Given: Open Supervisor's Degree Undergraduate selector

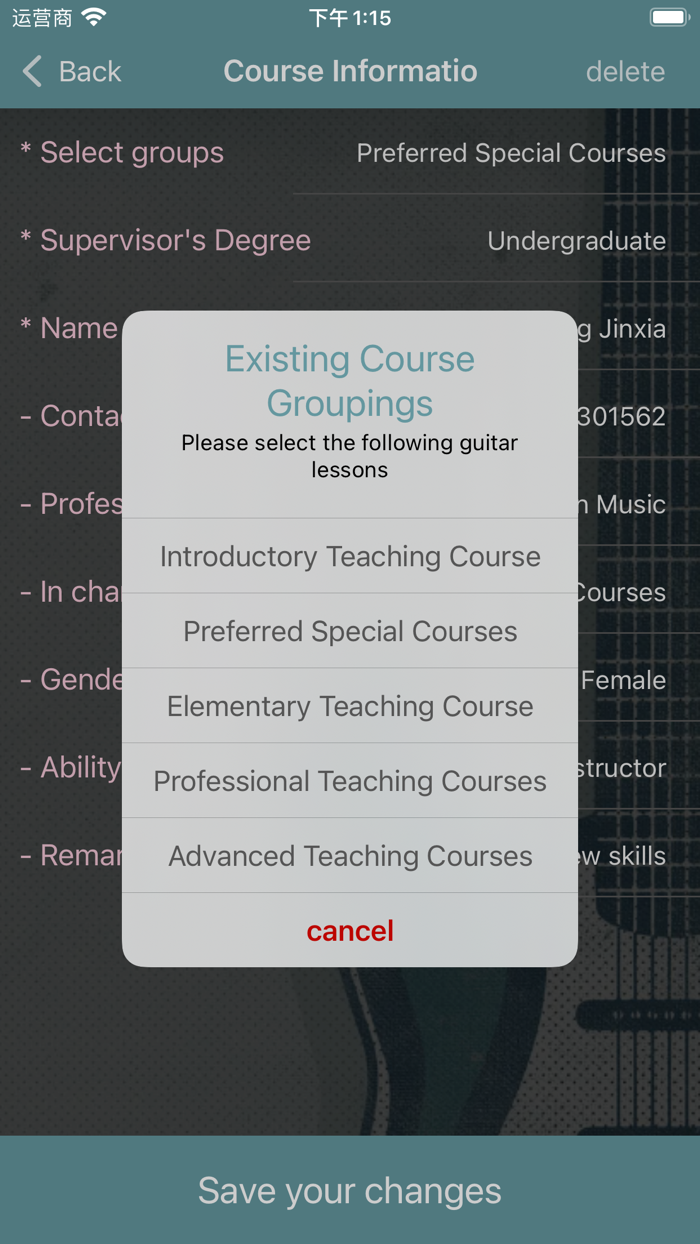Looking at the screenshot, I should [x=576, y=241].
